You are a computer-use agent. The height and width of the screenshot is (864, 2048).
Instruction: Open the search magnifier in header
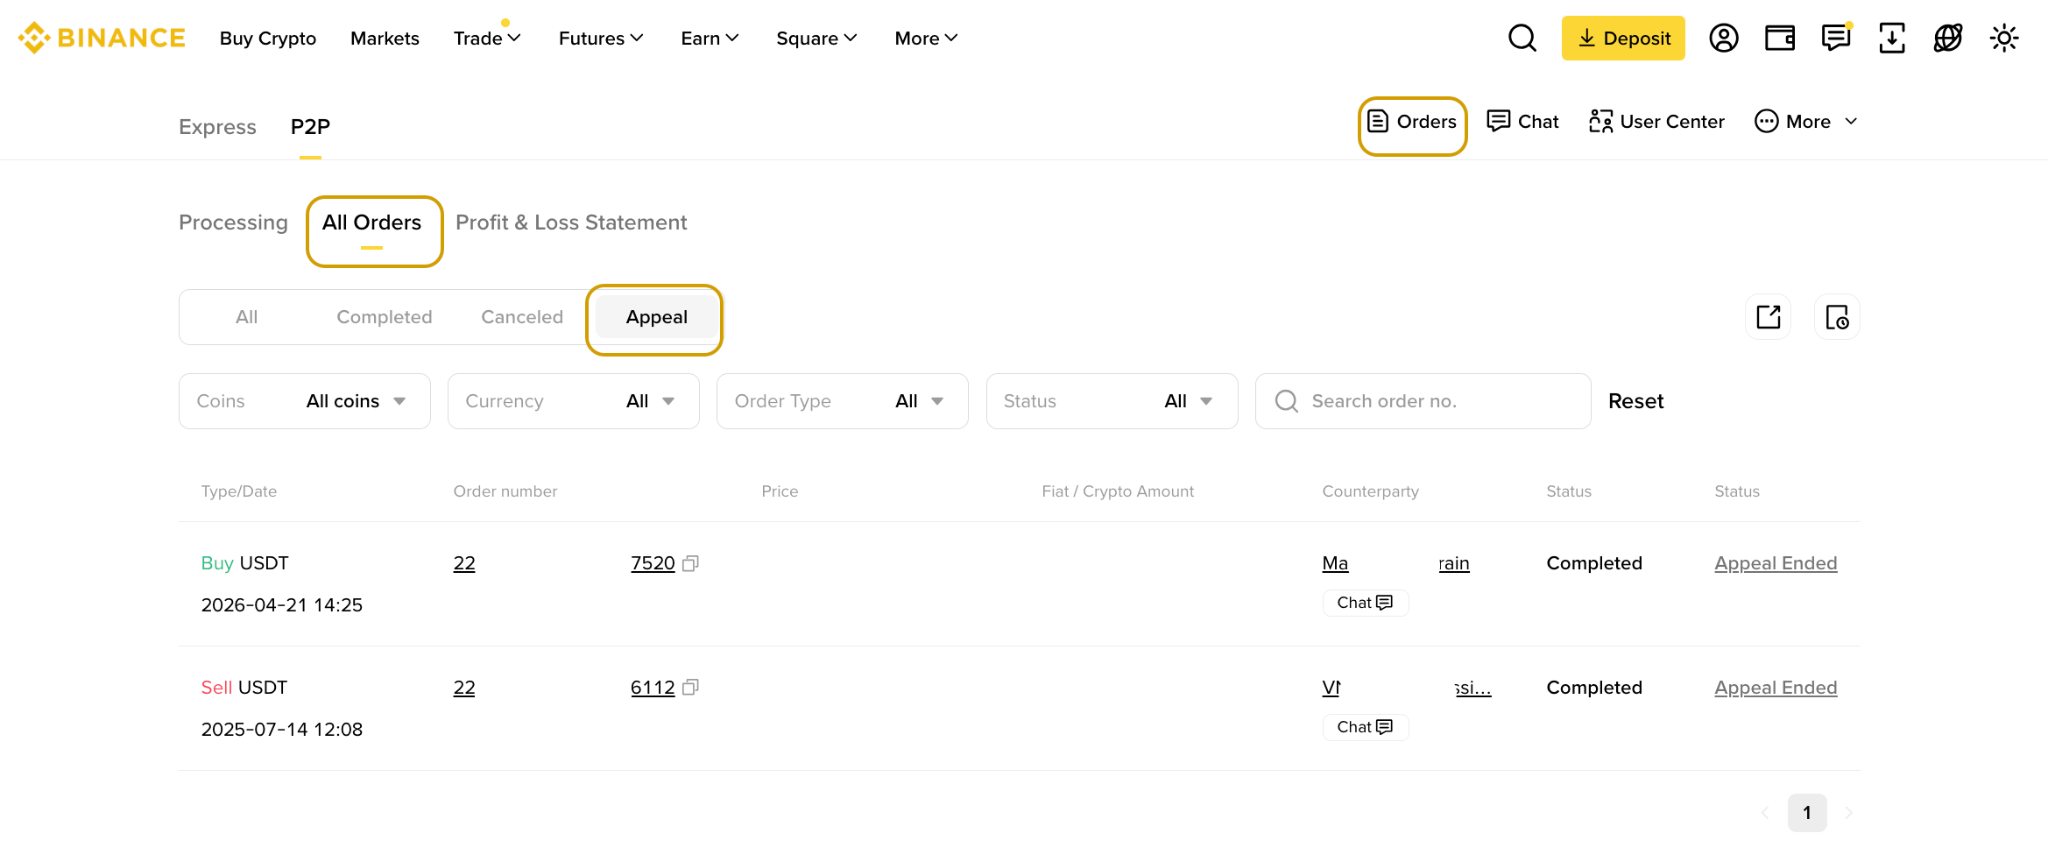[1522, 38]
